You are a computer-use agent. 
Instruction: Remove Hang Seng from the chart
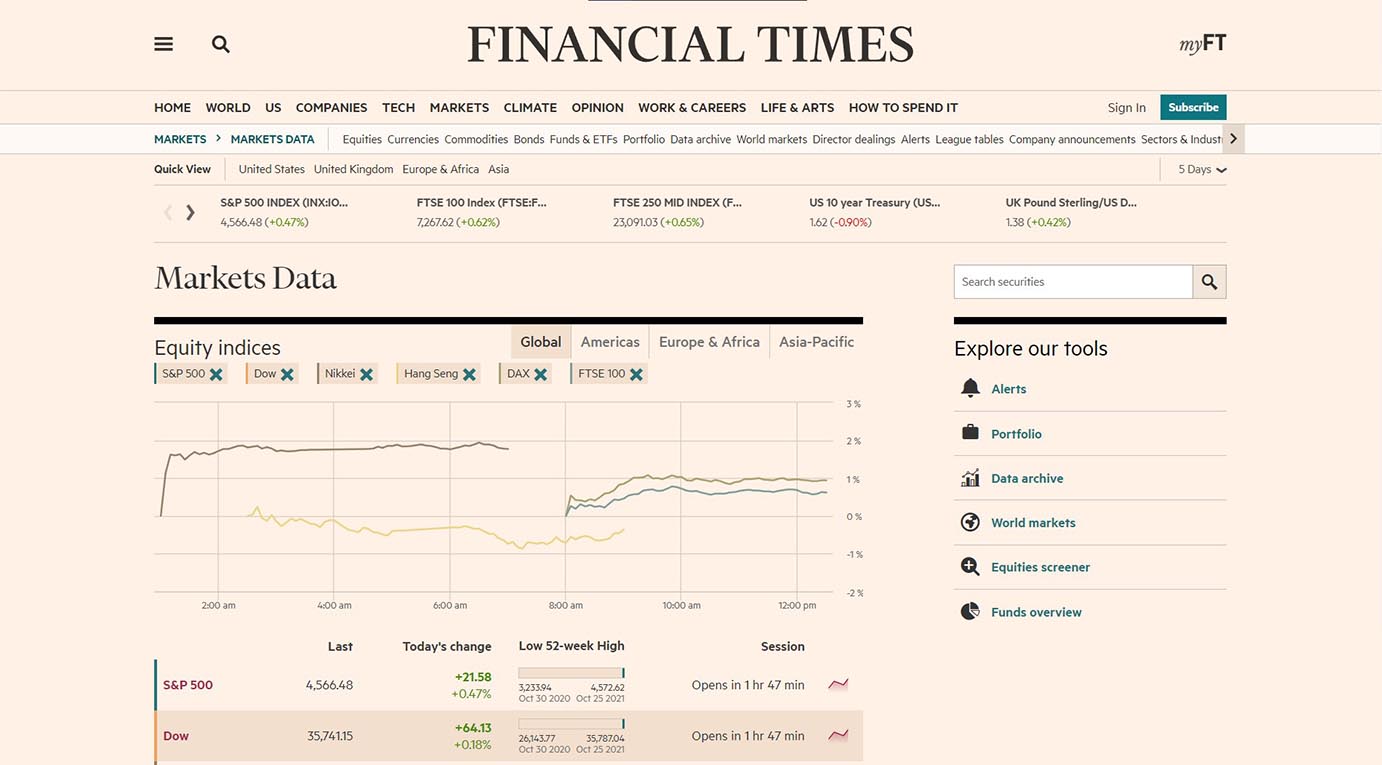point(469,374)
